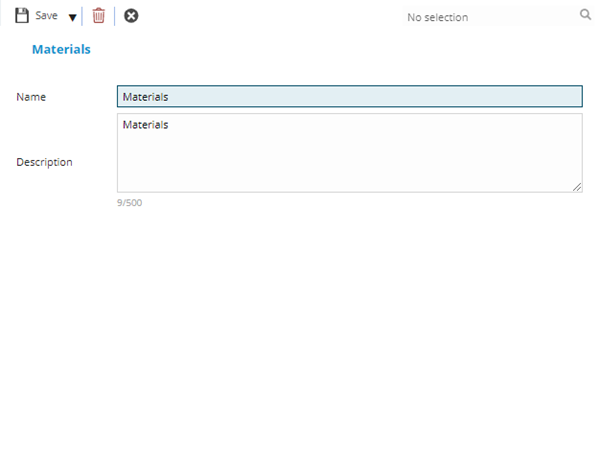The height and width of the screenshot is (461, 600).
Task: Focus the Name input field
Action: (350, 97)
